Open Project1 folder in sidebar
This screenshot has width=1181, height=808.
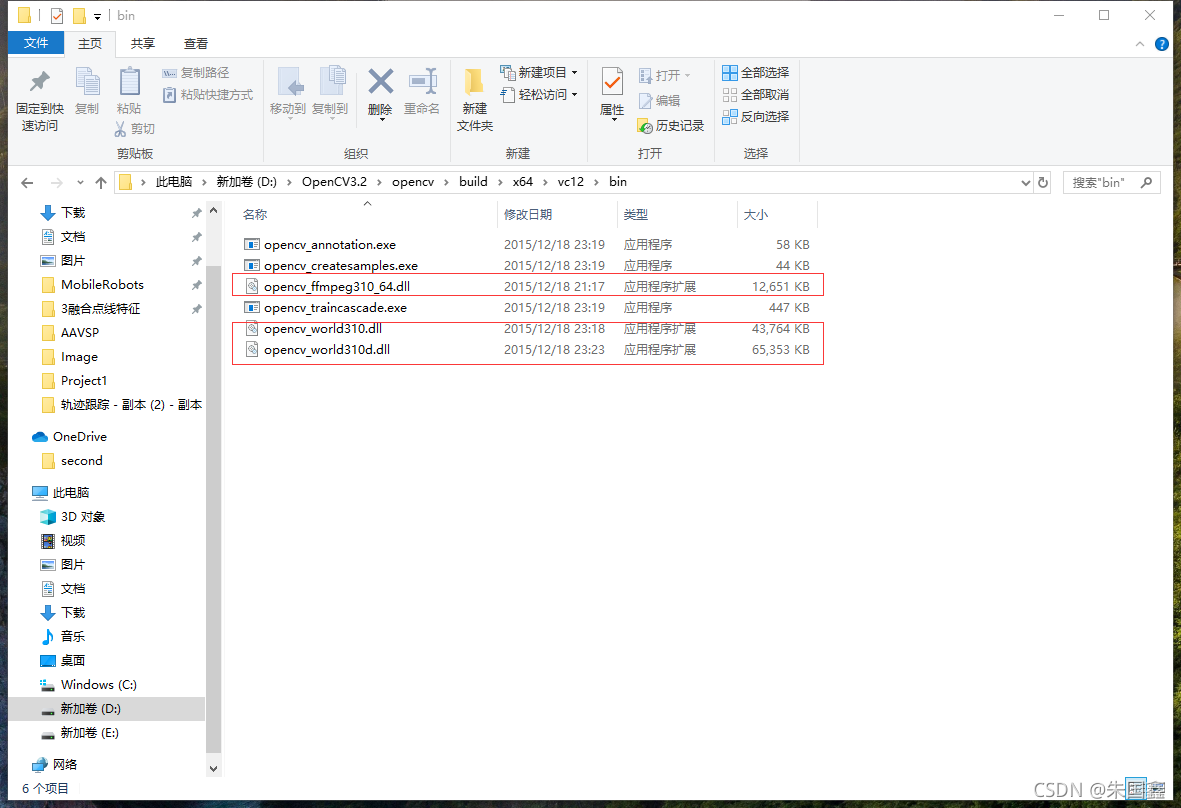84,381
